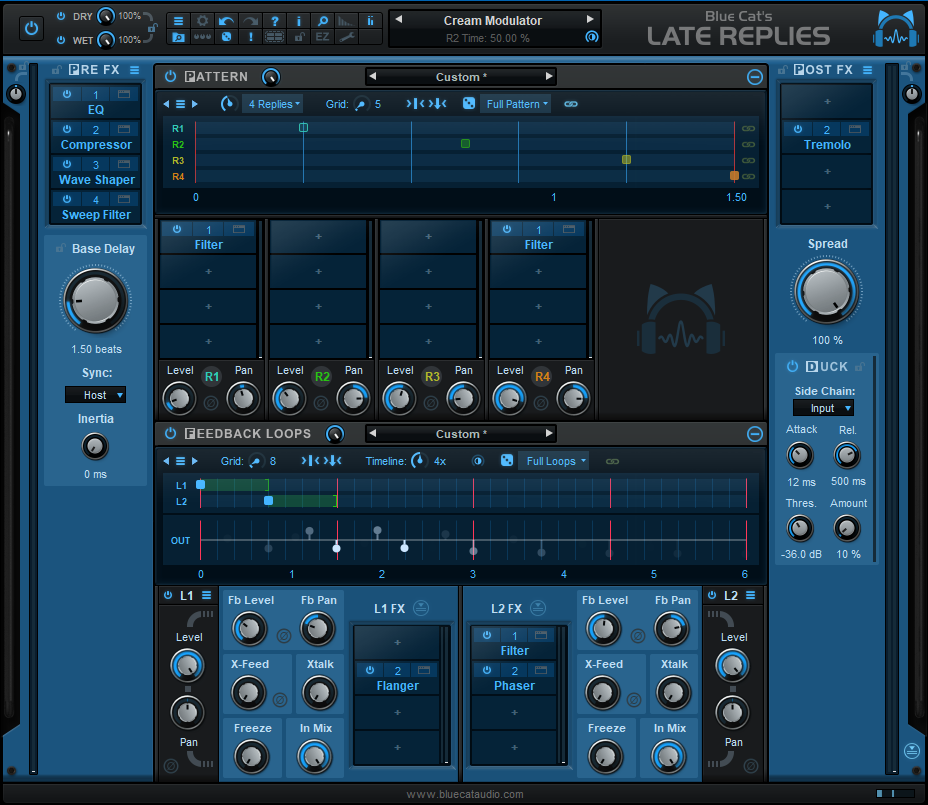The width and height of the screenshot is (928, 805).
Task: Click the magnifier zoom icon in toolbar
Action: [x=323, y=21]
